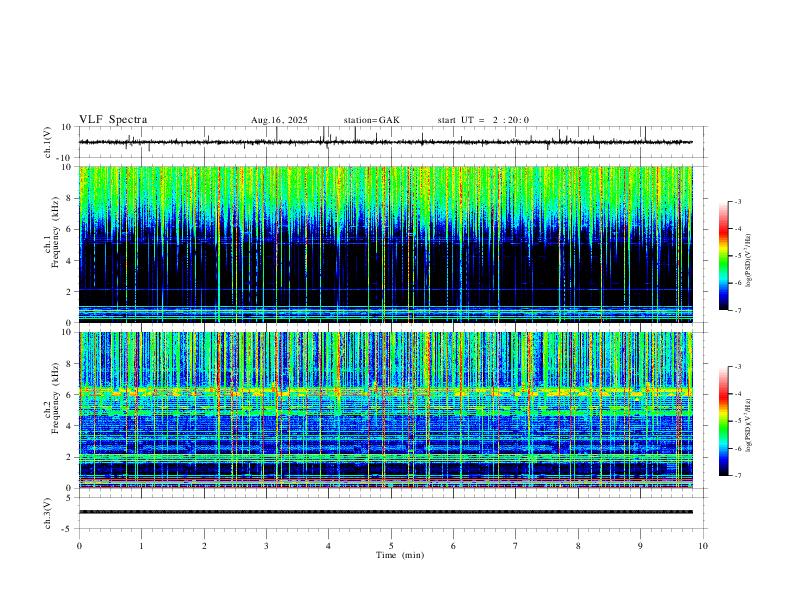This screenshot has width=792, height=612.
Task: Click the ch.2 spectrogram color scale bar
Action: point(723,421)
